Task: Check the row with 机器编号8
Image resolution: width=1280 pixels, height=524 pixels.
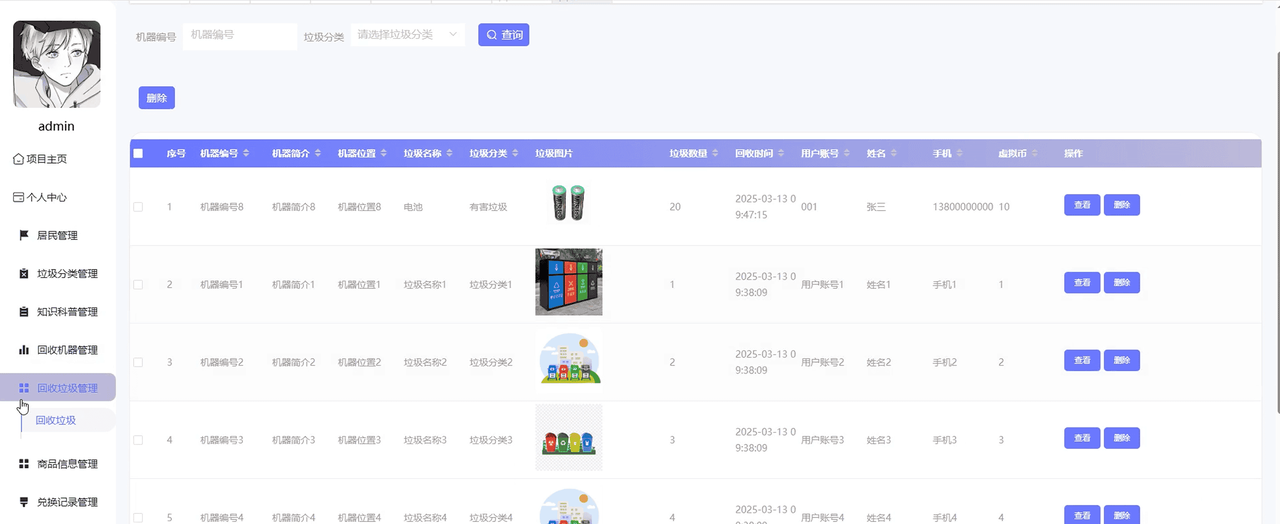Action: [138, 207]
